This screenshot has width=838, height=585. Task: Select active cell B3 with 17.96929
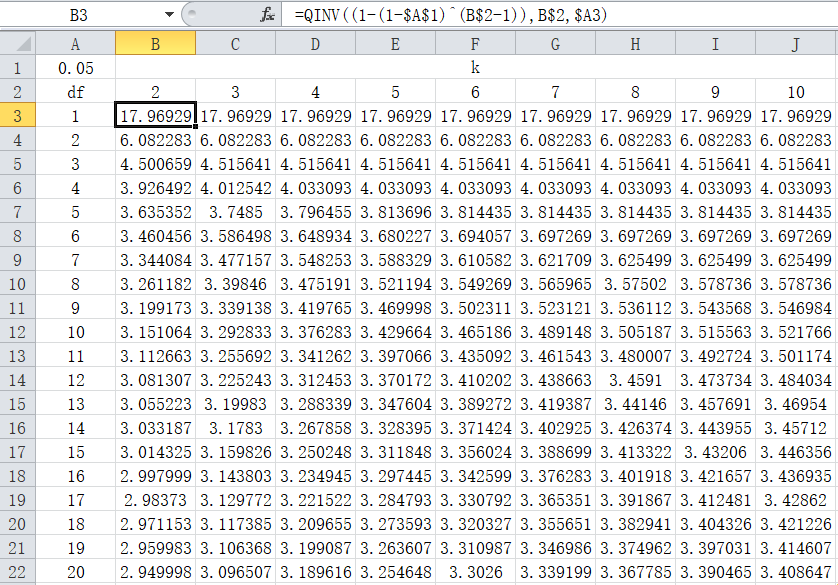(156, 115)
